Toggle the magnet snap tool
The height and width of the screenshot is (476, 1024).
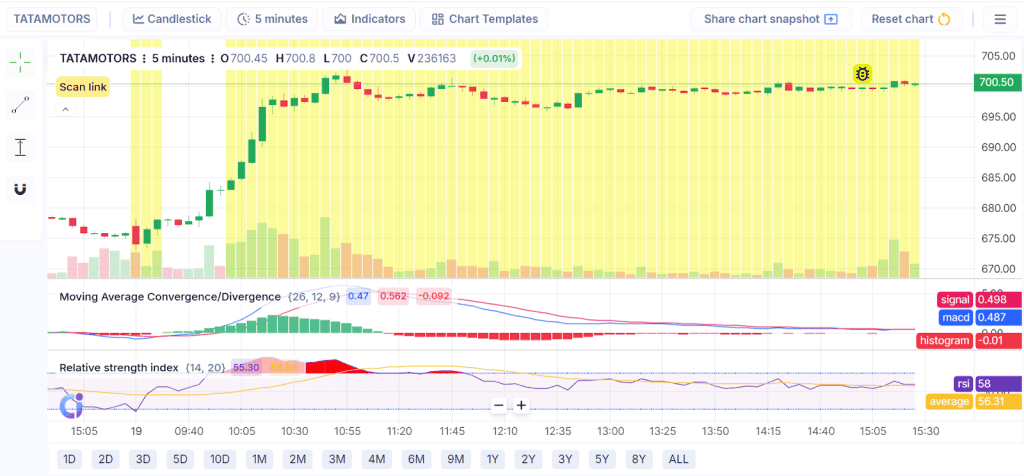(x=20, y=189)
